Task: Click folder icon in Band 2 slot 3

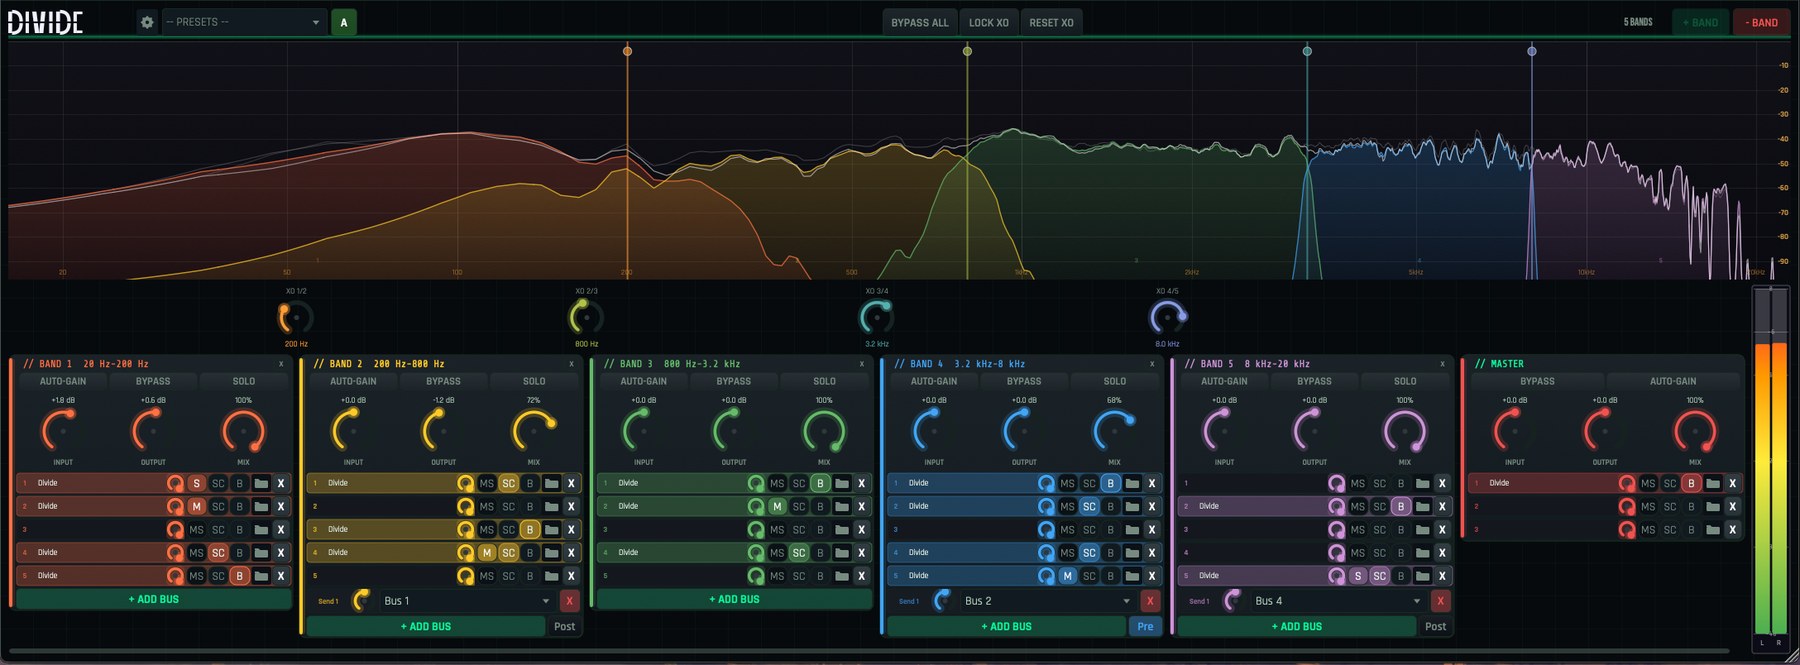Action: (551, 530)
